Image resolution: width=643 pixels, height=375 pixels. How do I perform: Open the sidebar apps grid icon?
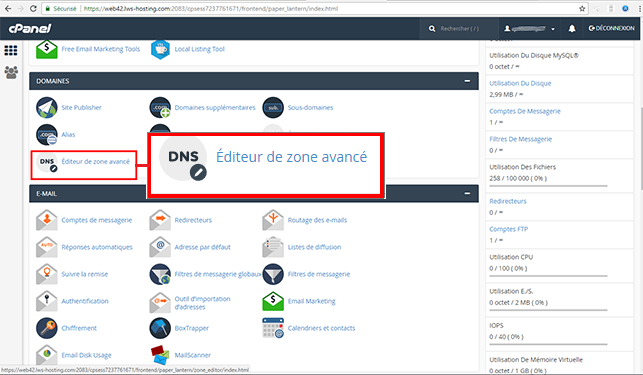point(11,50)
